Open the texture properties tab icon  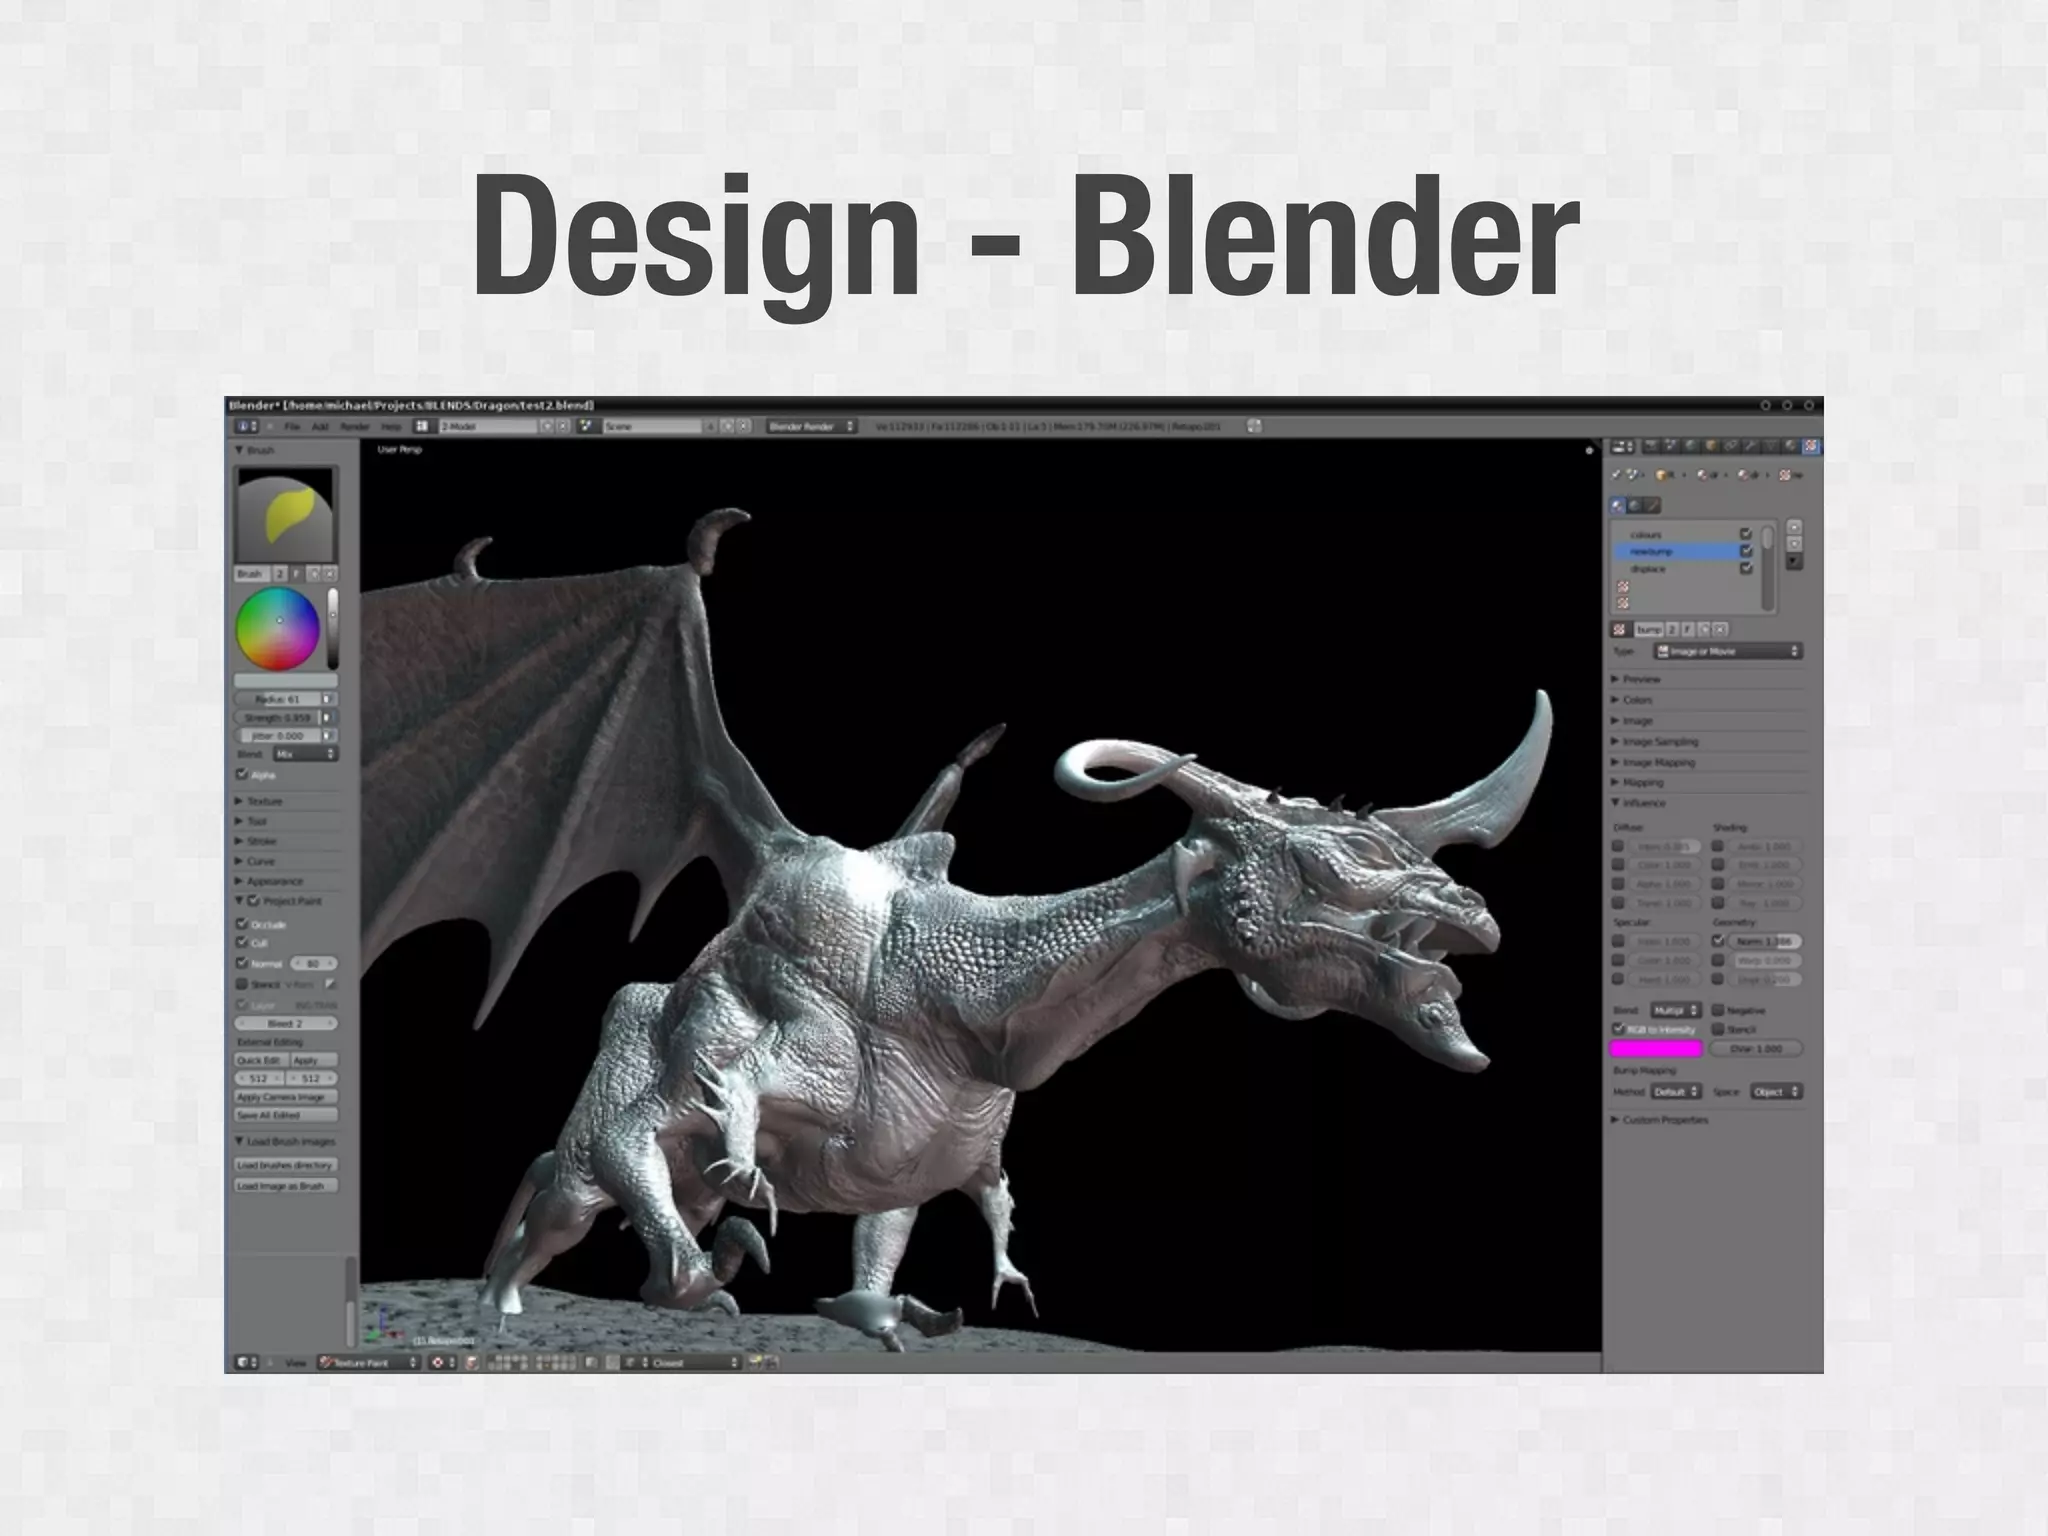tap(1812, 446)
